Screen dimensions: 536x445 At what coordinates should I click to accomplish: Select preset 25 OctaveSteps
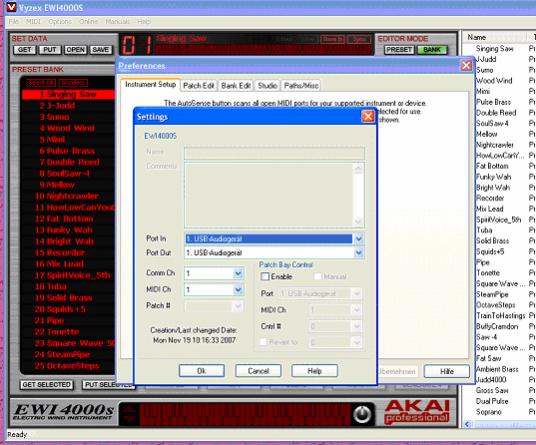coord(68,366)
